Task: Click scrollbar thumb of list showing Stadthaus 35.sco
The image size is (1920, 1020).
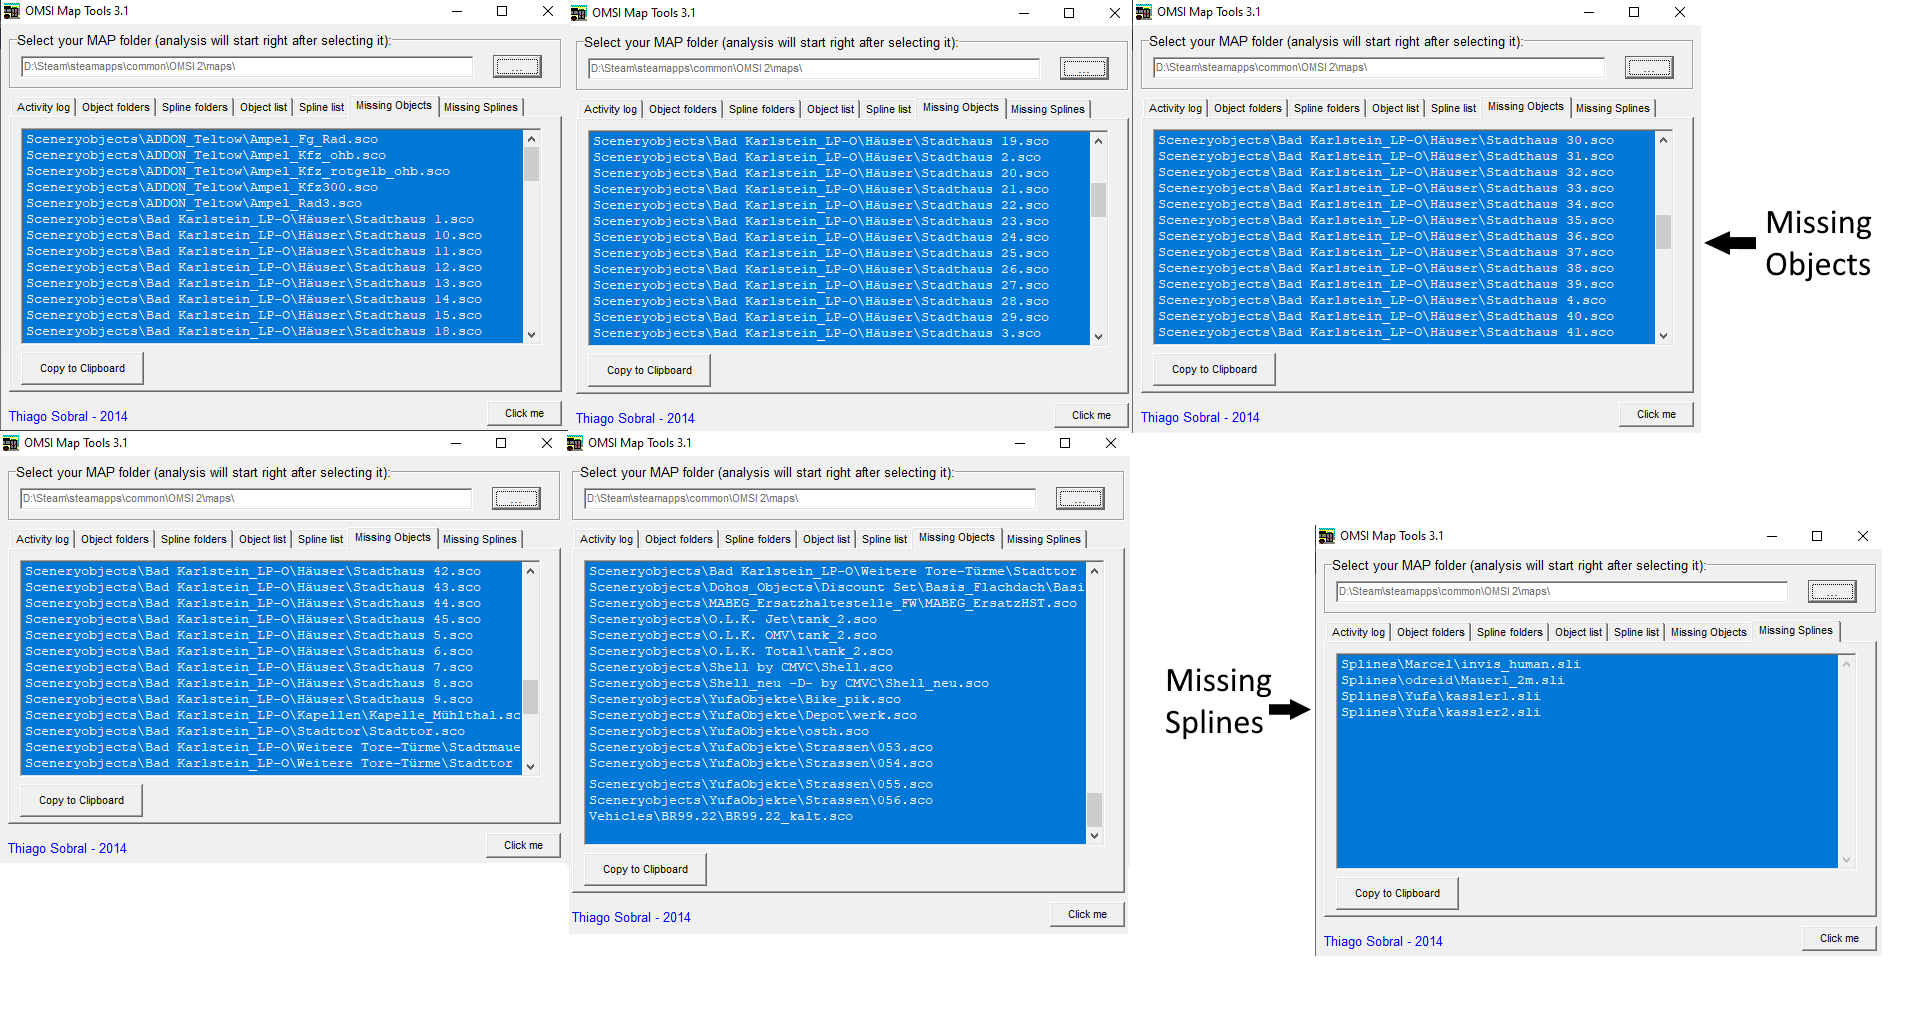Action: (1663, 231)
